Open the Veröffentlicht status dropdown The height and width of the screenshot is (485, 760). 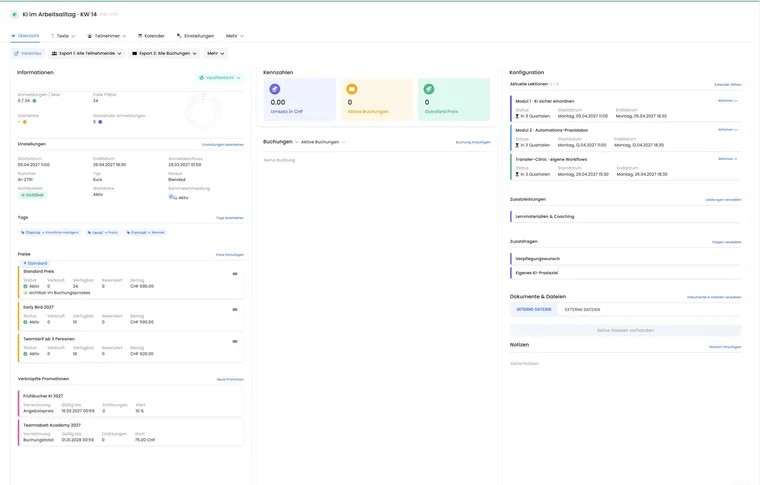pyautogui.click(x=220, y=78)
